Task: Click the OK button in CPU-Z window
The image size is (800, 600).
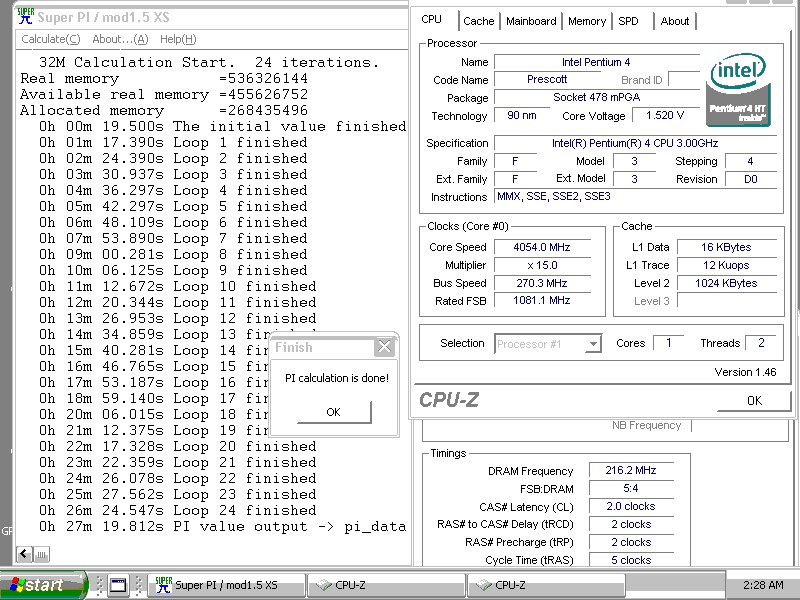Action: tap(754, 401)
